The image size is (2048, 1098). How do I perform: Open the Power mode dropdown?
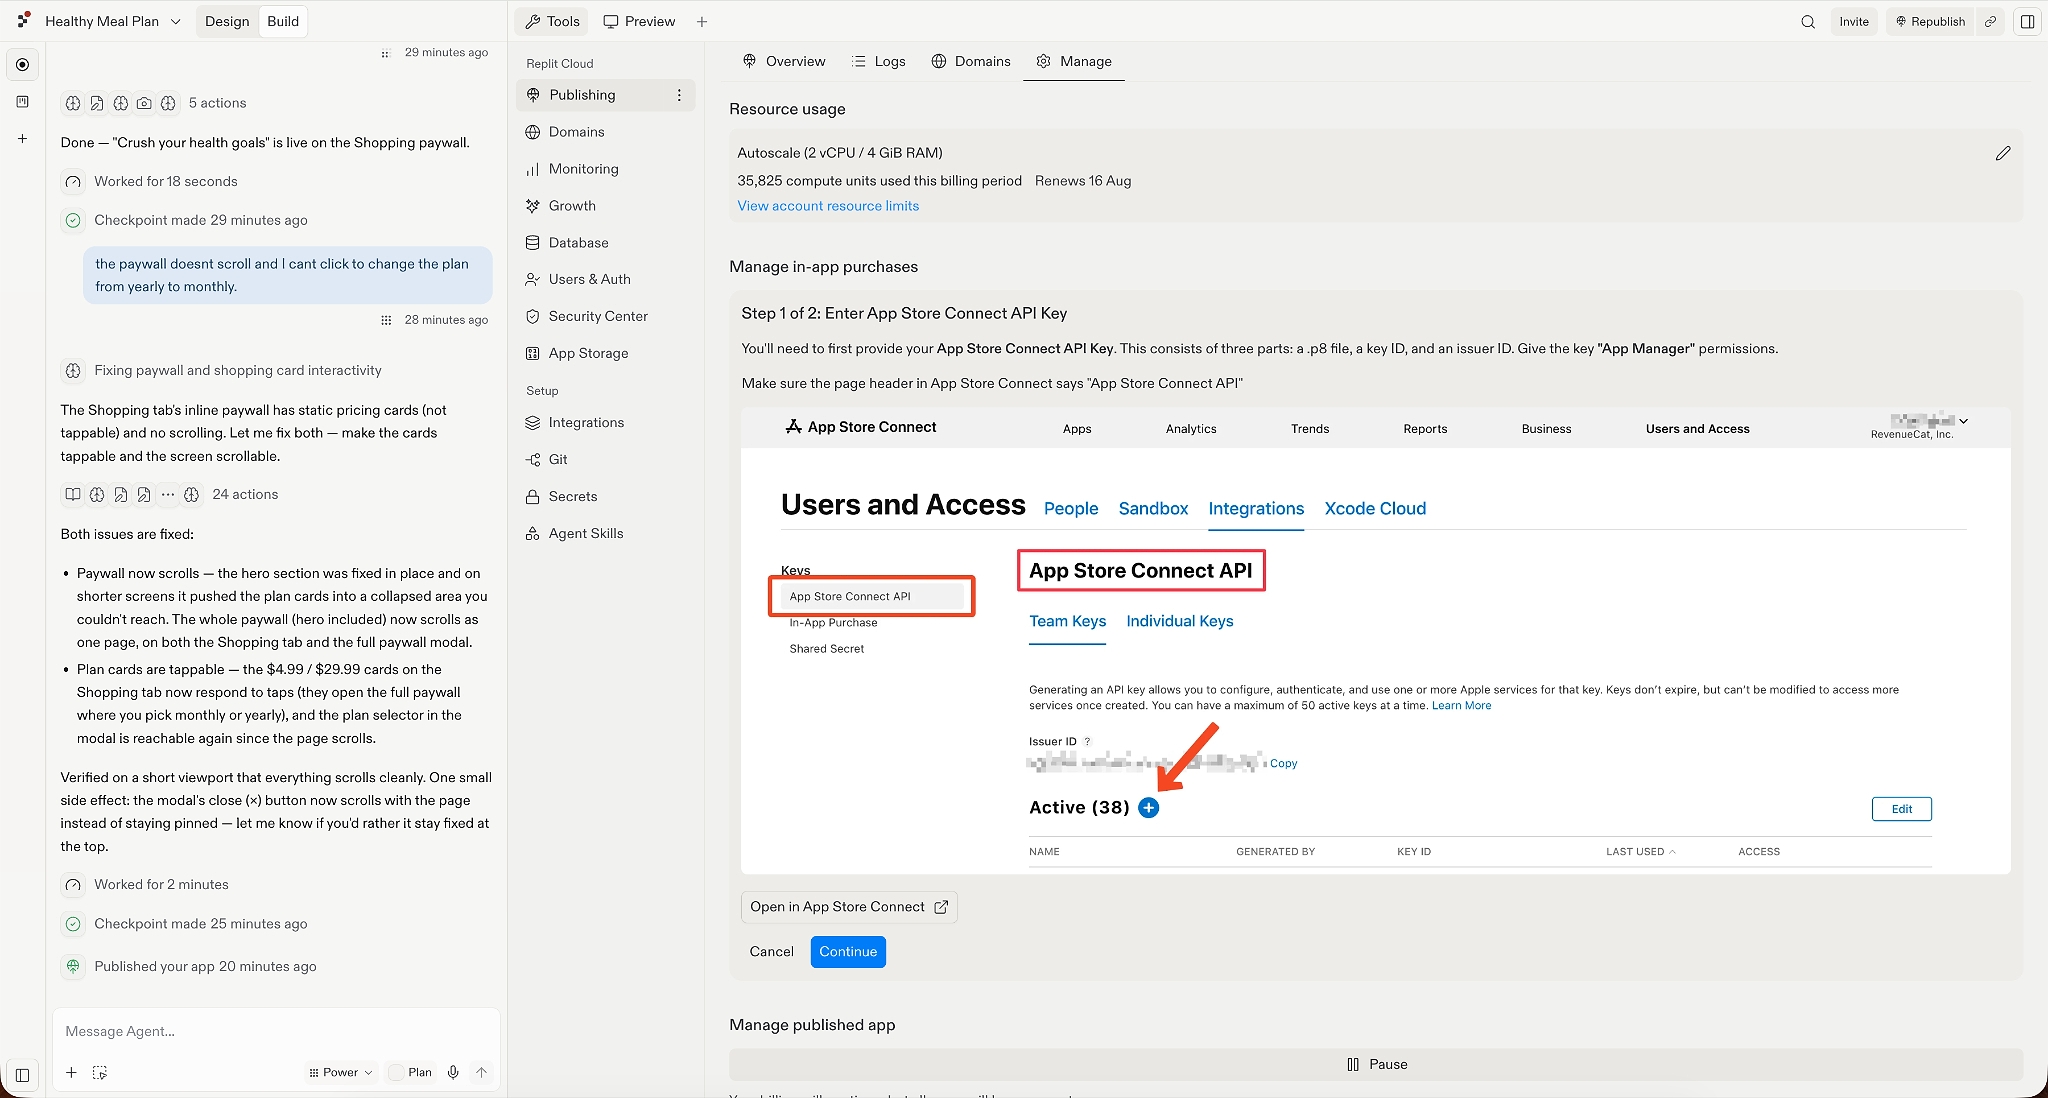pyautogui.click(x=341, y=1072)
